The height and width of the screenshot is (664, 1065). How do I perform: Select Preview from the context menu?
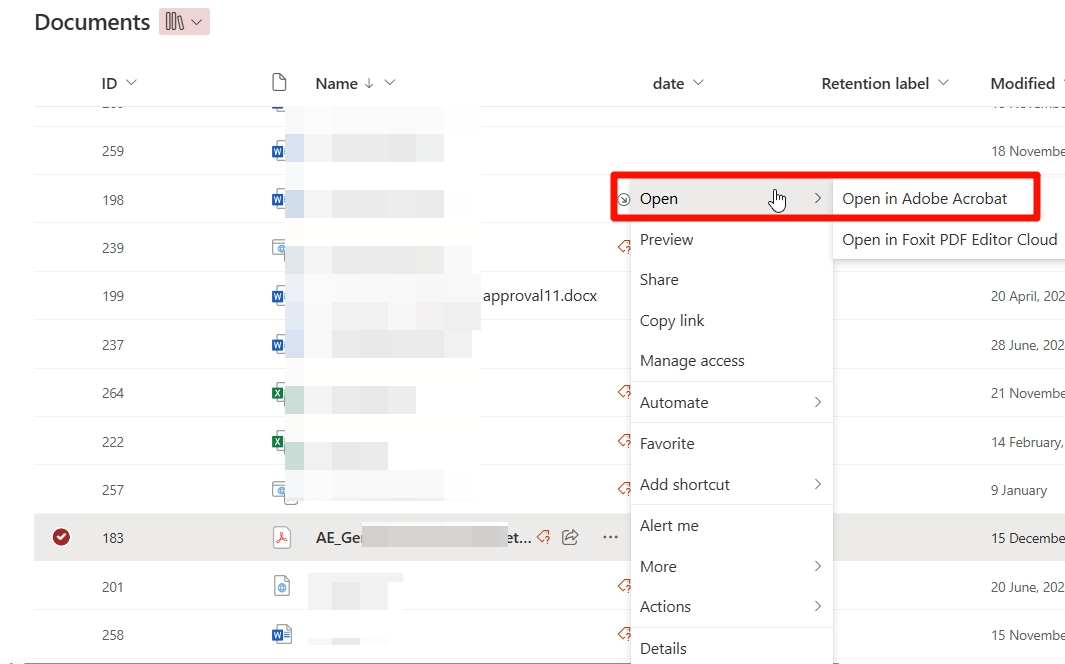666,239
